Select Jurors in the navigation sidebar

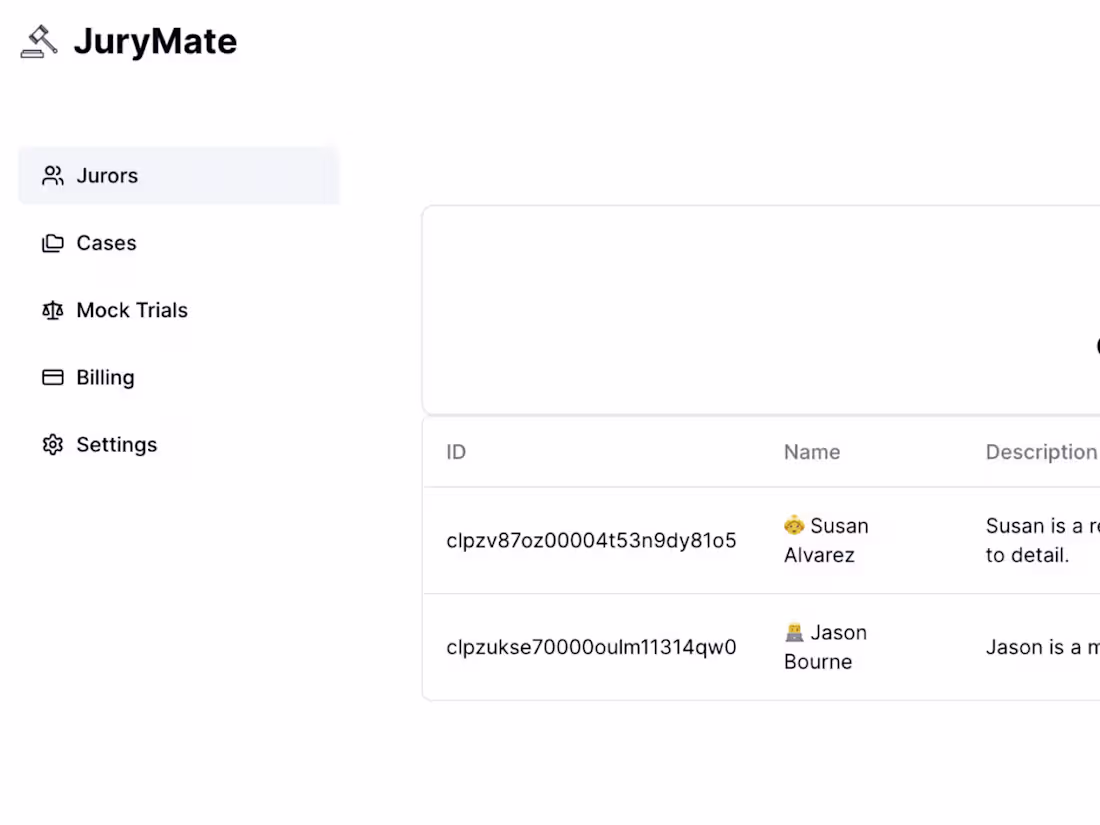click(107, 175)
